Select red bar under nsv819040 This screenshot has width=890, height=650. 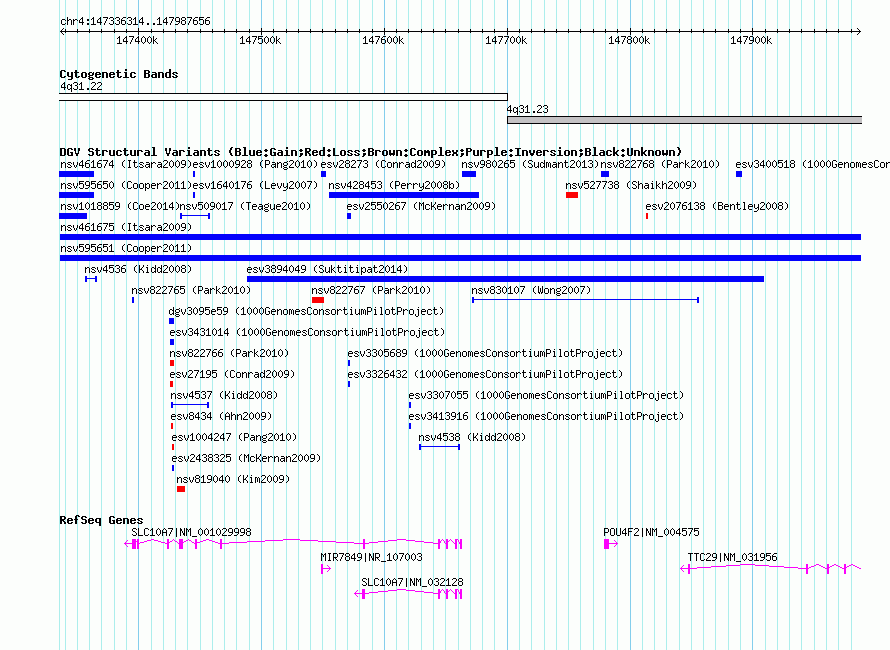[x=181, y=489]
